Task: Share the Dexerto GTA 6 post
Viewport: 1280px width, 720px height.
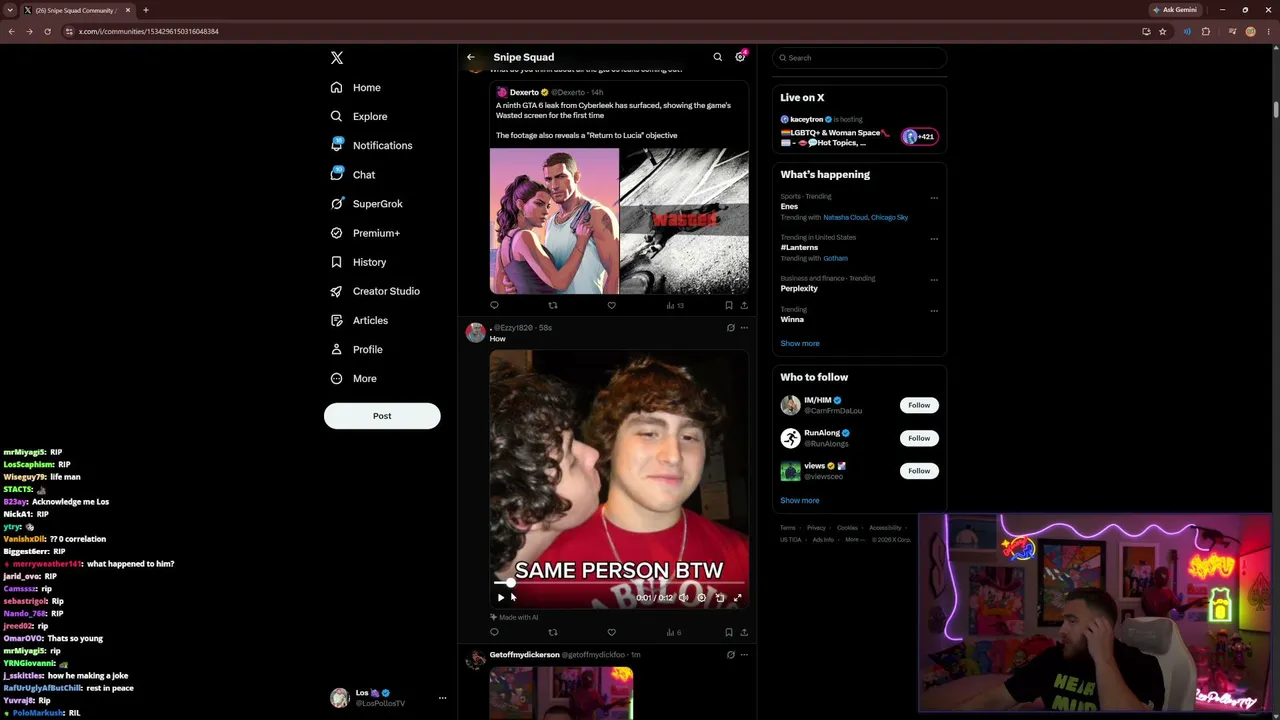Action: (x=743, y=305)
